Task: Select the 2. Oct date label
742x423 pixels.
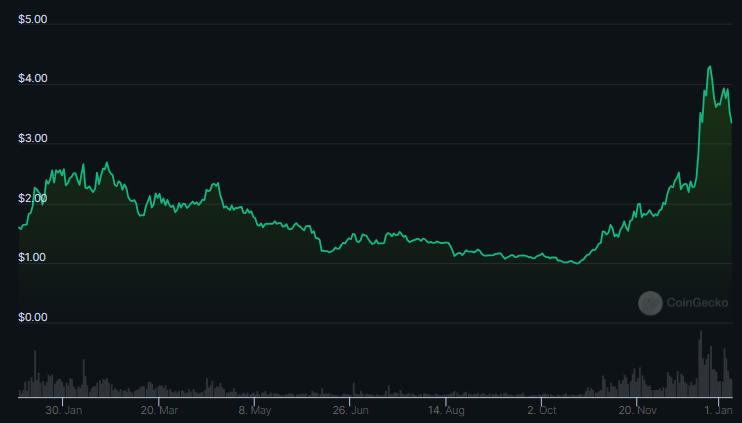Action: [542, 410]
